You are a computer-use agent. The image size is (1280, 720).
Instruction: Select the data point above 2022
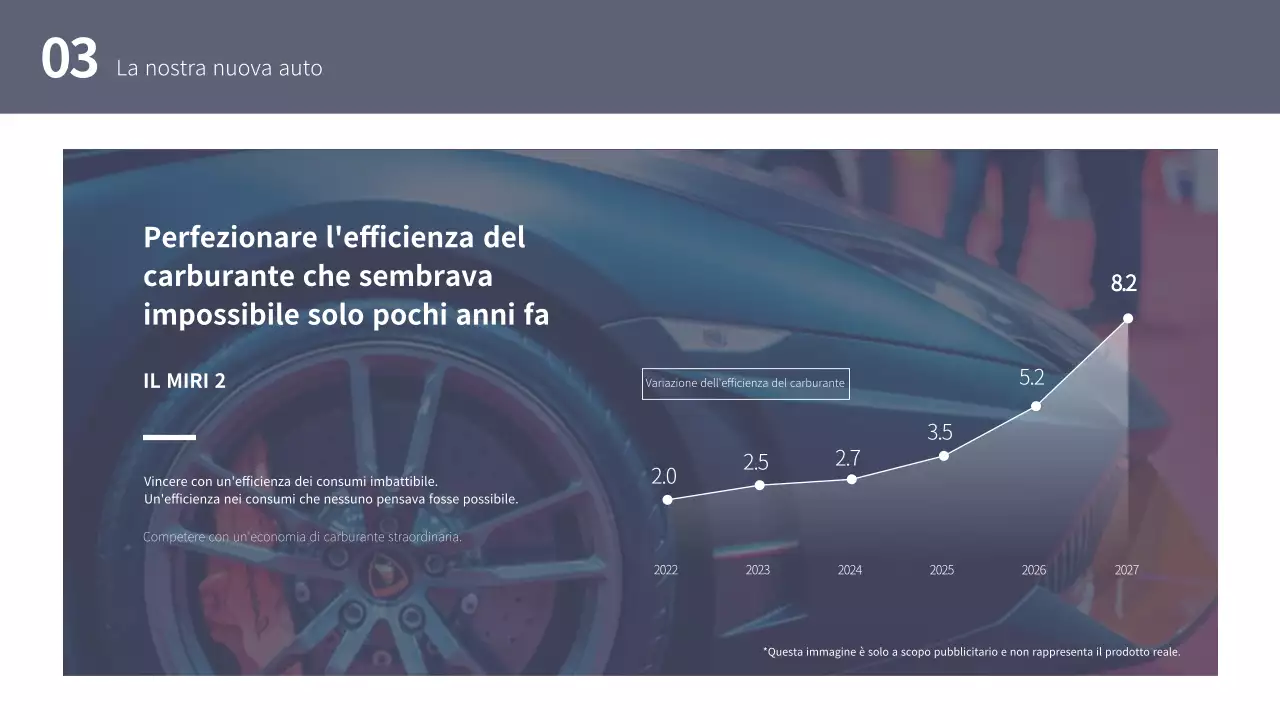(x=667, y=499)
